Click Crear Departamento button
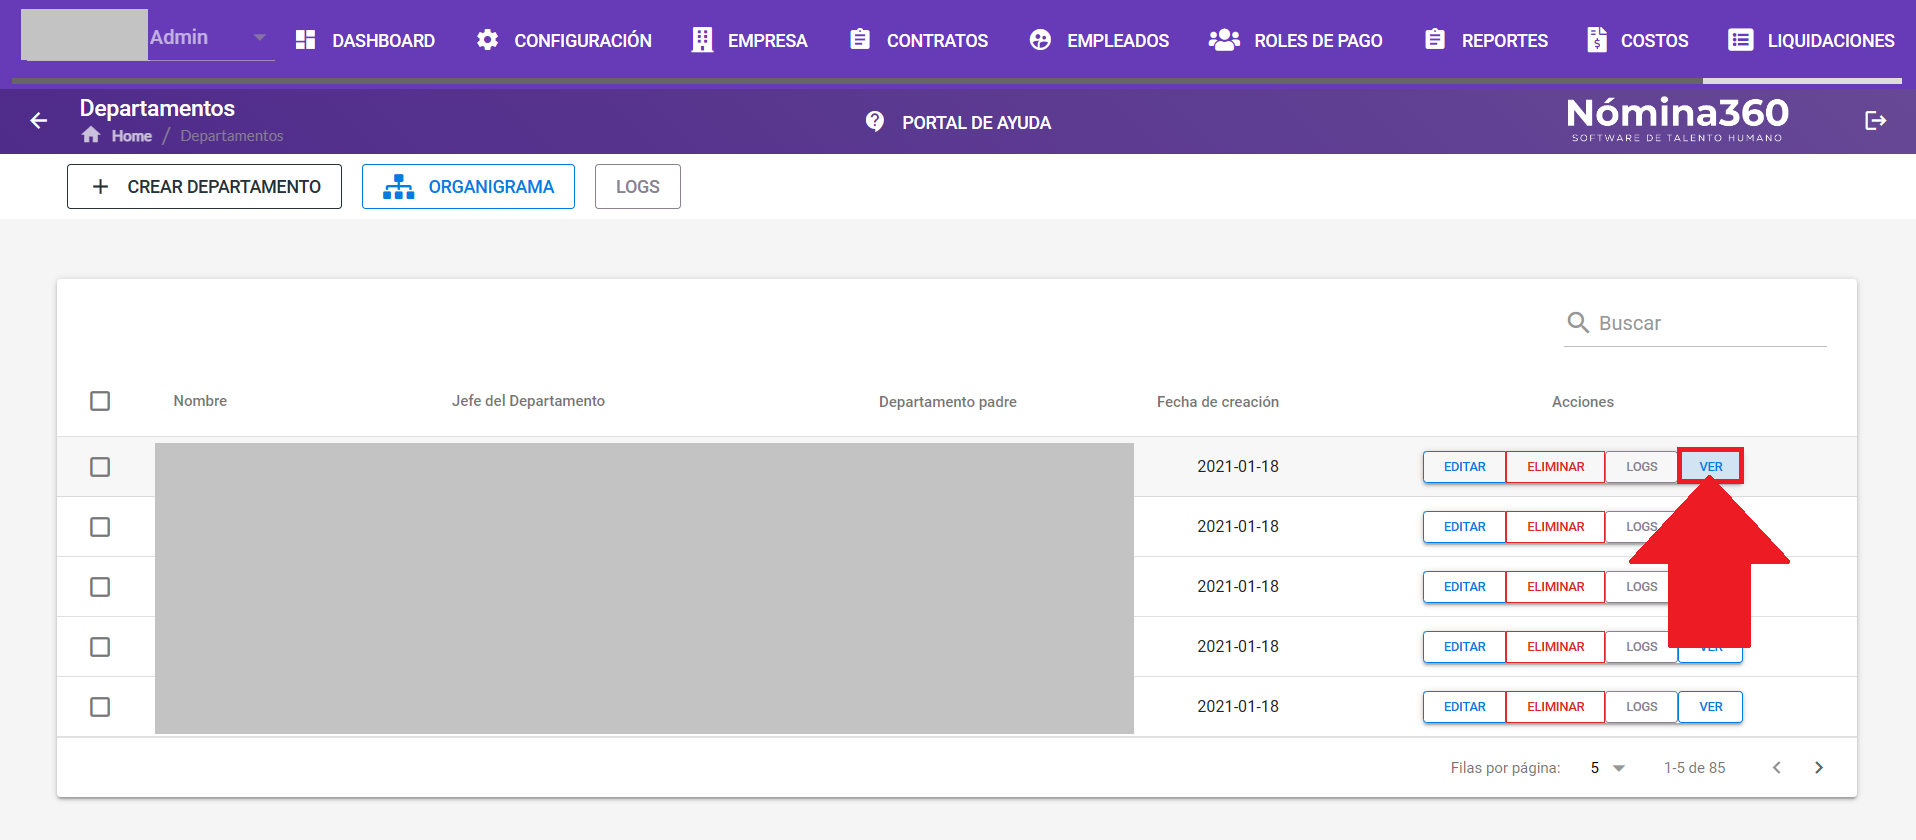Viewport: 1916px width, 840px height. pos(204,187)
